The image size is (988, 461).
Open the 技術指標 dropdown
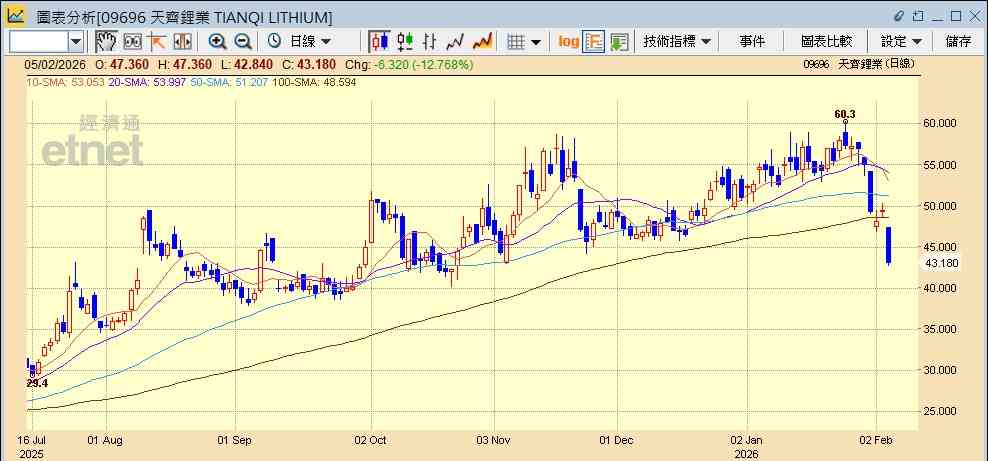676,42
